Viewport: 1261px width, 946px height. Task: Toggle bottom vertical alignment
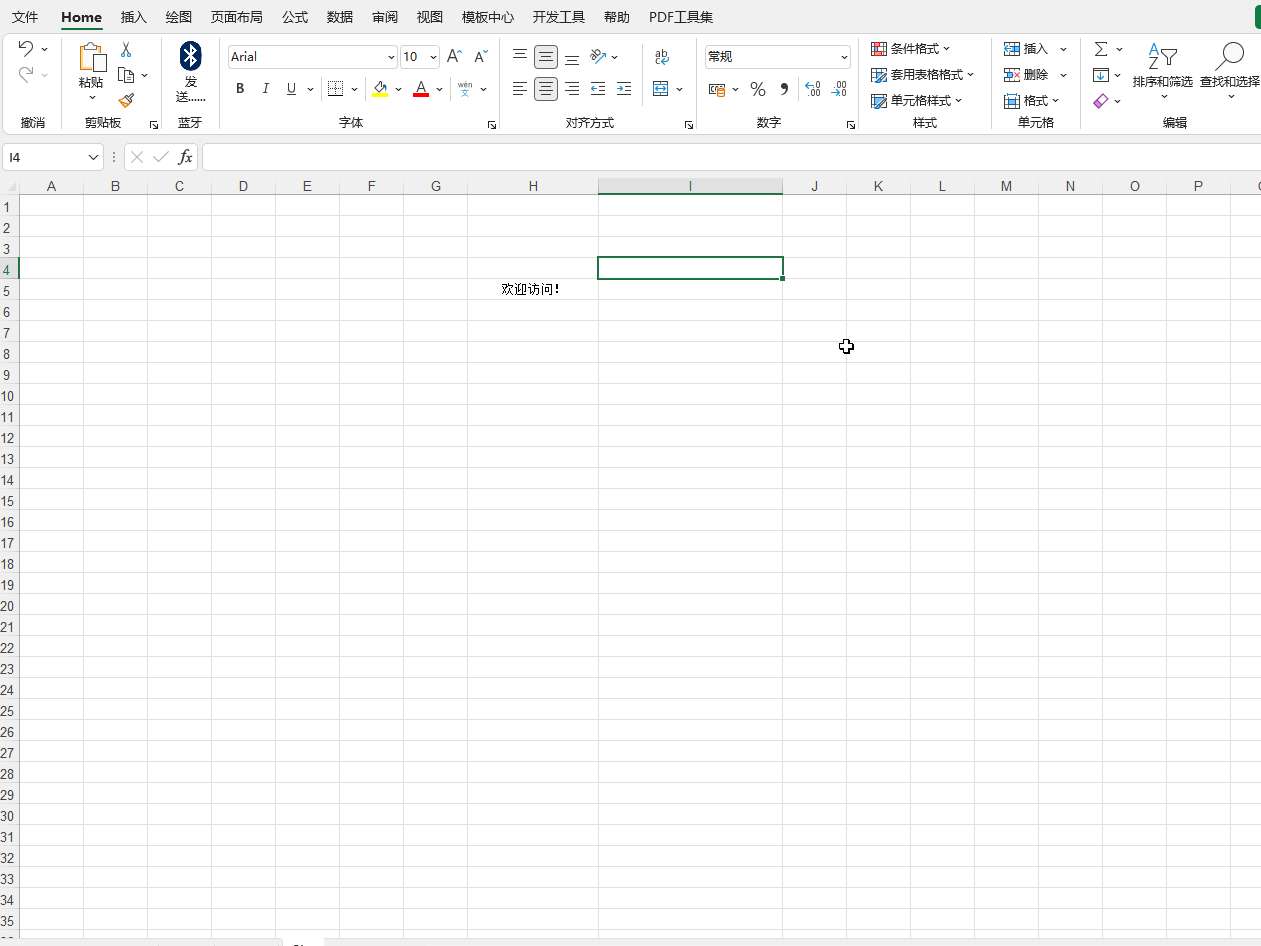click(572, 57)
